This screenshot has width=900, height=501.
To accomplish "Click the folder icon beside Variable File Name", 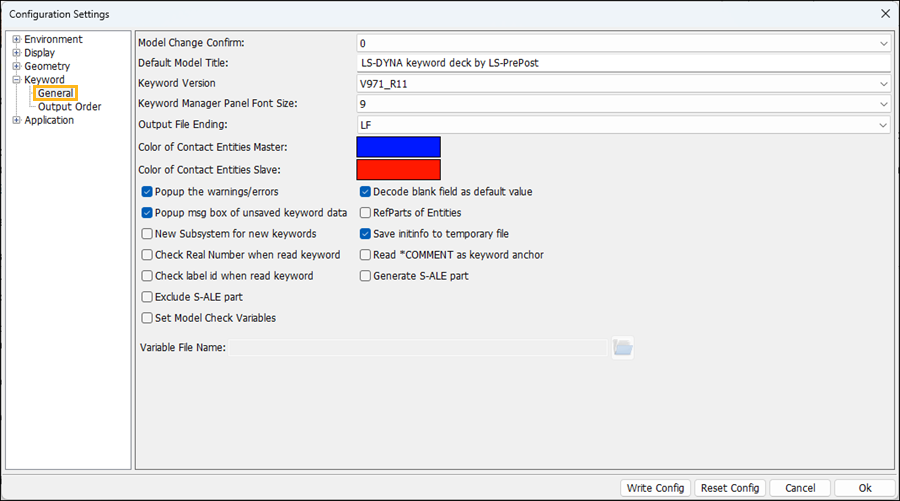I will click(623, 347).
